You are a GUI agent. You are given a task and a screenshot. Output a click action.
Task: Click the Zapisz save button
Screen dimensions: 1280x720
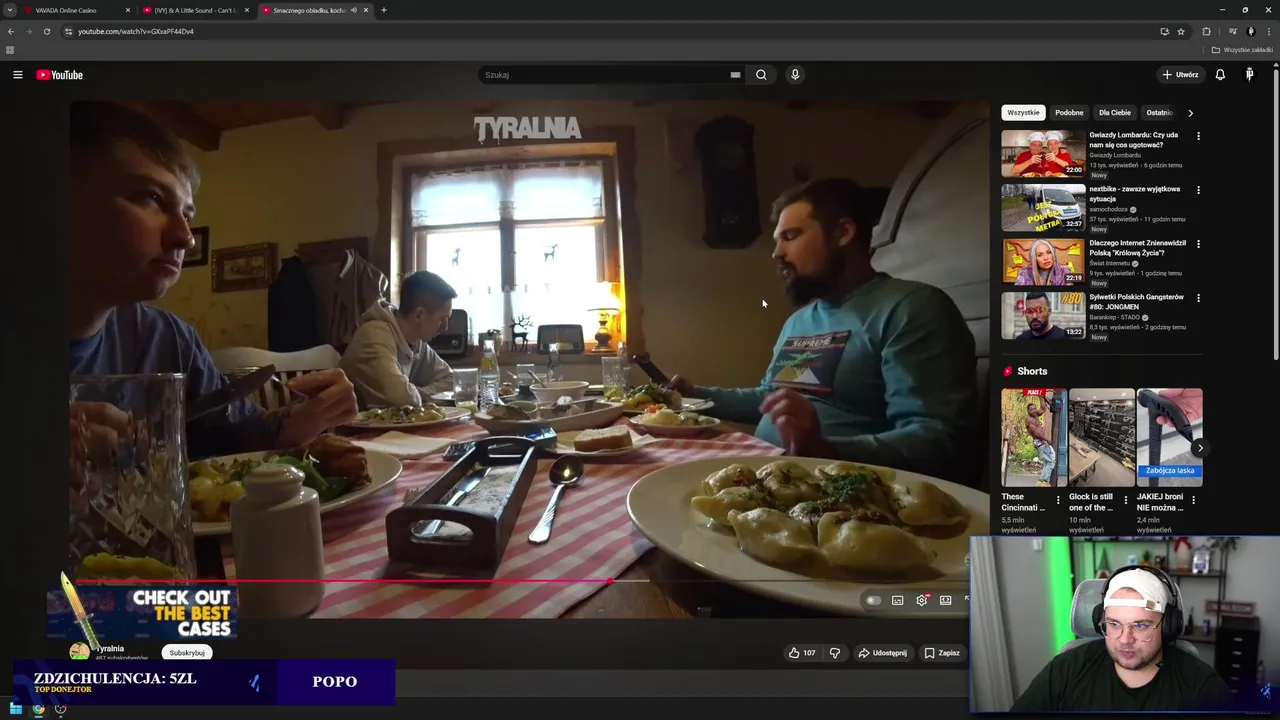tap(942, 653)
